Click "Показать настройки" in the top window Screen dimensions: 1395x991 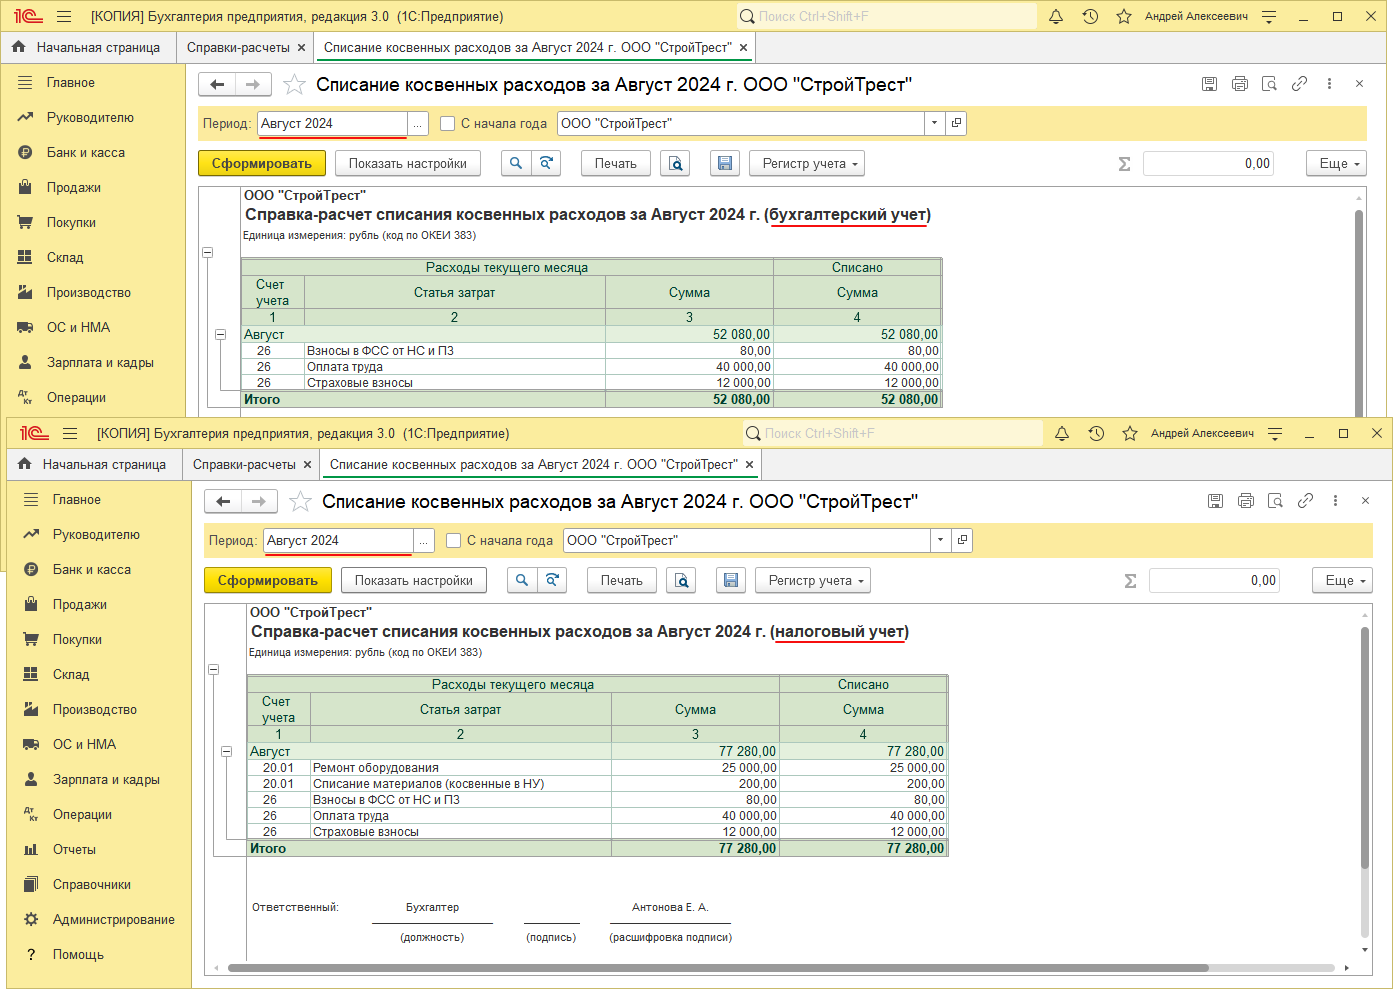pos(407,164)
